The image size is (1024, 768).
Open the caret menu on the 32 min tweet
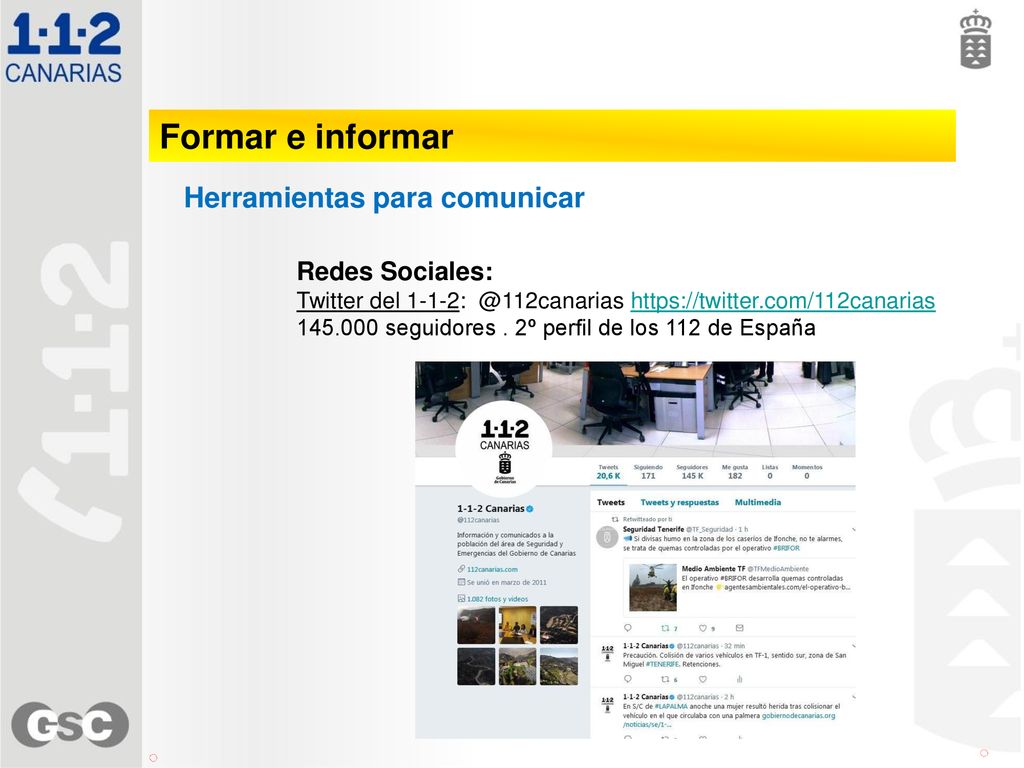tap(853, 646)
